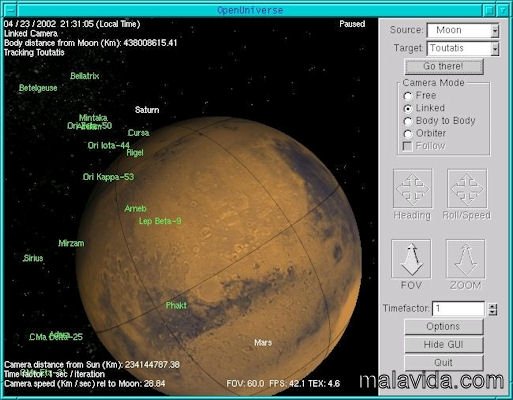Viewport: 513px width, 400px height.
Task: Click the Ori Kappa-53 star label
Action: (x=108, y=177)
